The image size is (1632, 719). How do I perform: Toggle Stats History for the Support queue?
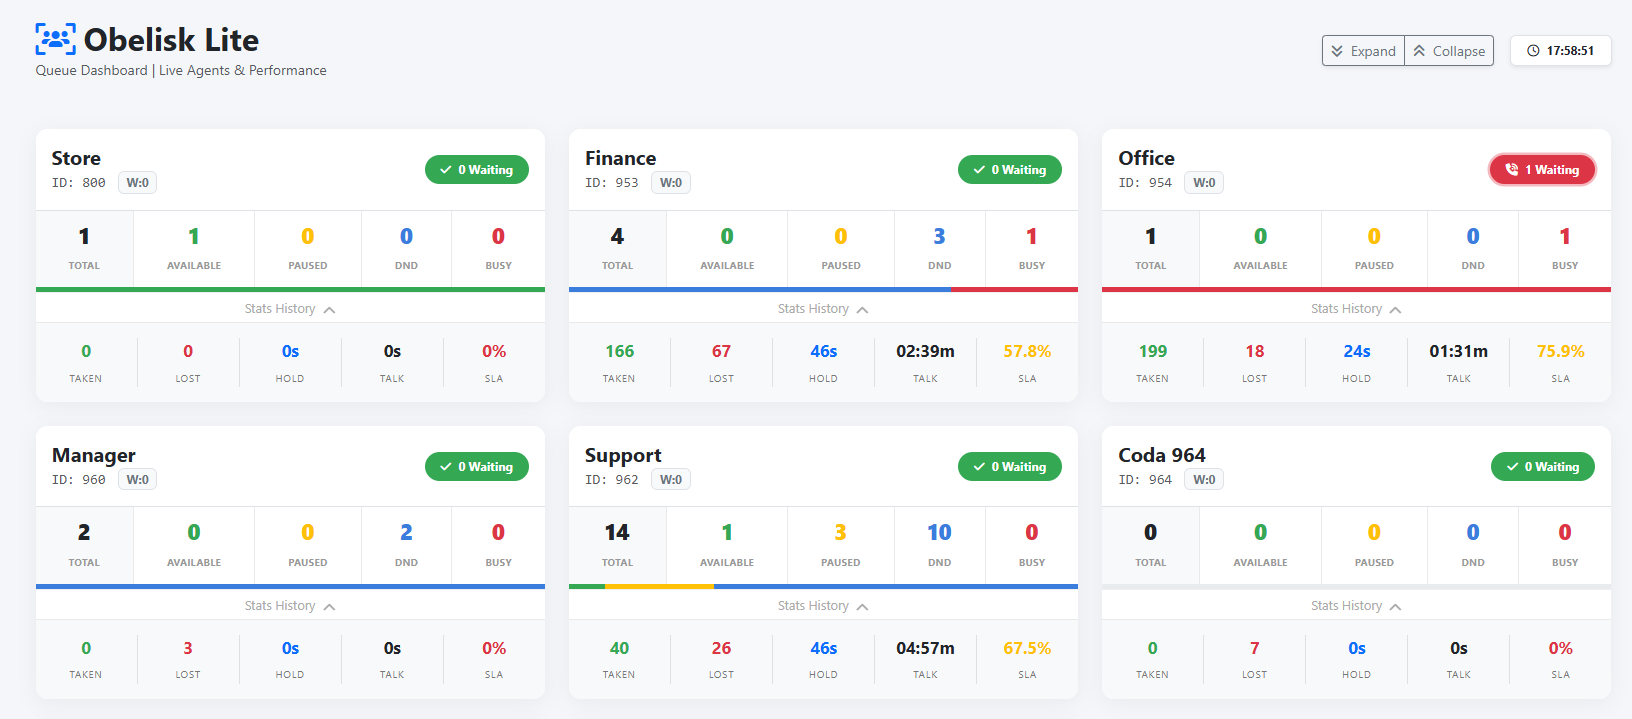(x=823, y=606)
